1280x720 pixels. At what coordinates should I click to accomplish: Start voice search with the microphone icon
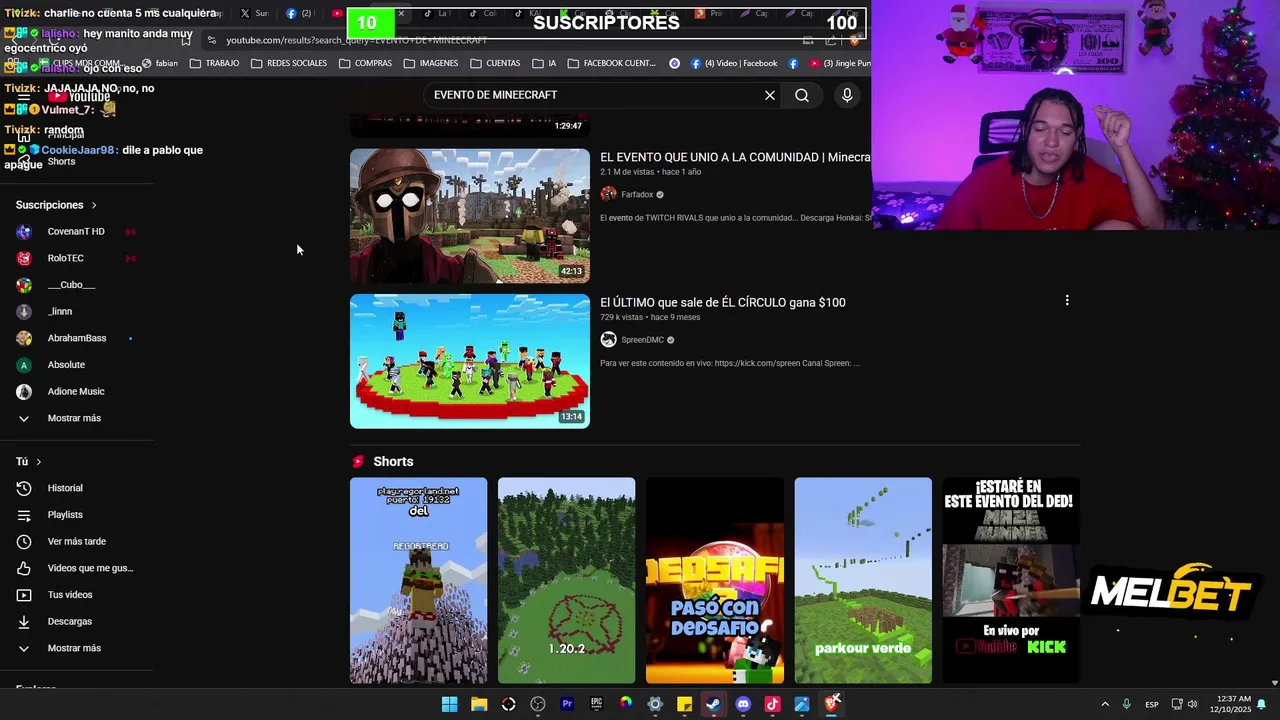click(x=847, y=95)
